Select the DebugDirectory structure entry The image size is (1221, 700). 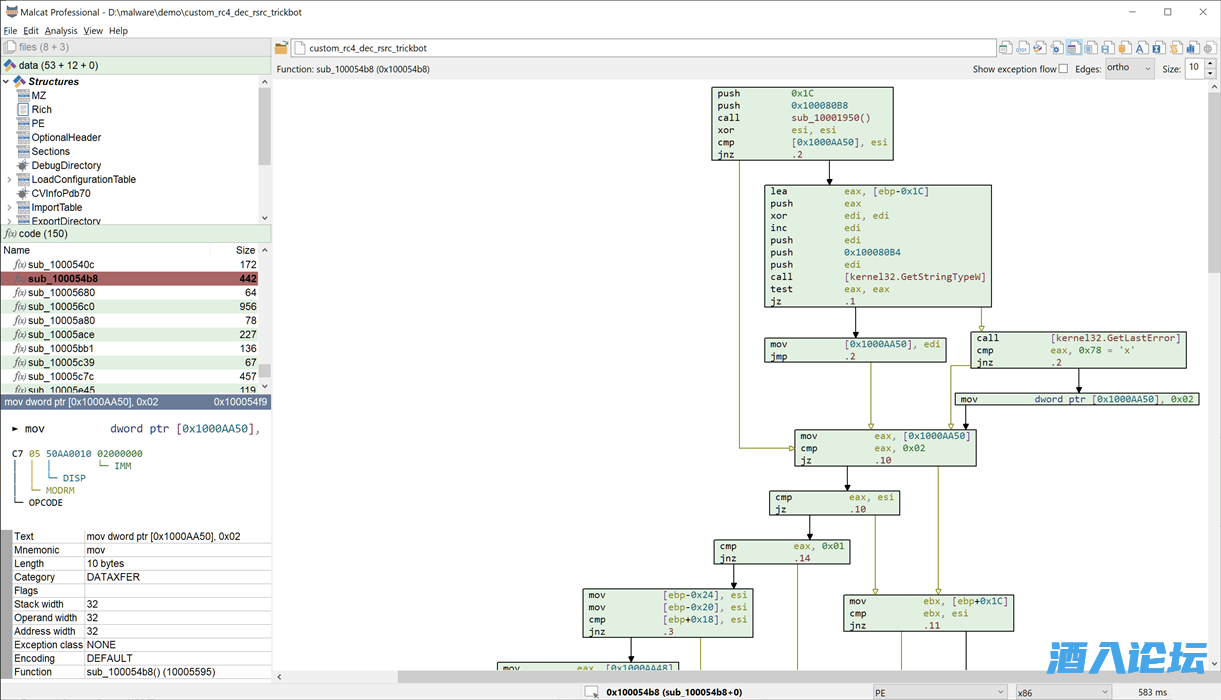pyautogui.click(x=66, y=166)
